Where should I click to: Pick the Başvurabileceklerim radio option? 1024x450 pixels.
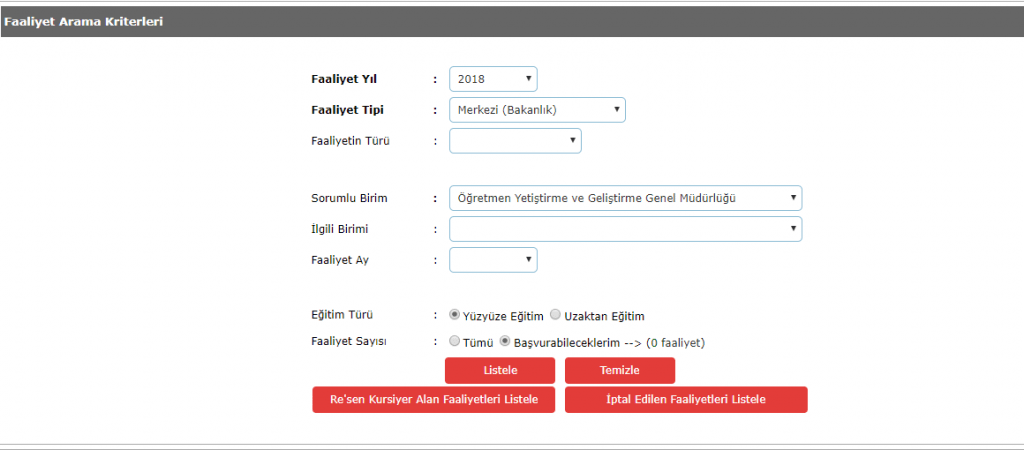pos(506,342)
